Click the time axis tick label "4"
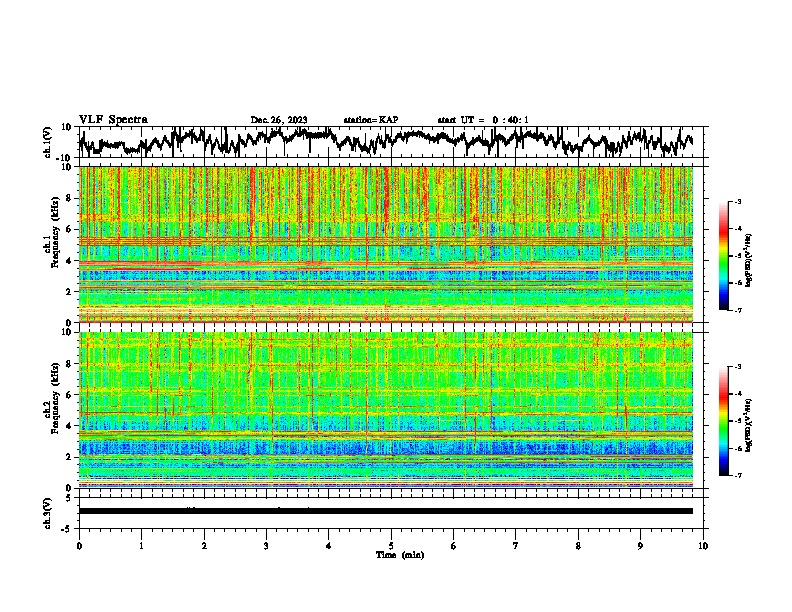Screen dimensions: 792x612 pos(329,546)
